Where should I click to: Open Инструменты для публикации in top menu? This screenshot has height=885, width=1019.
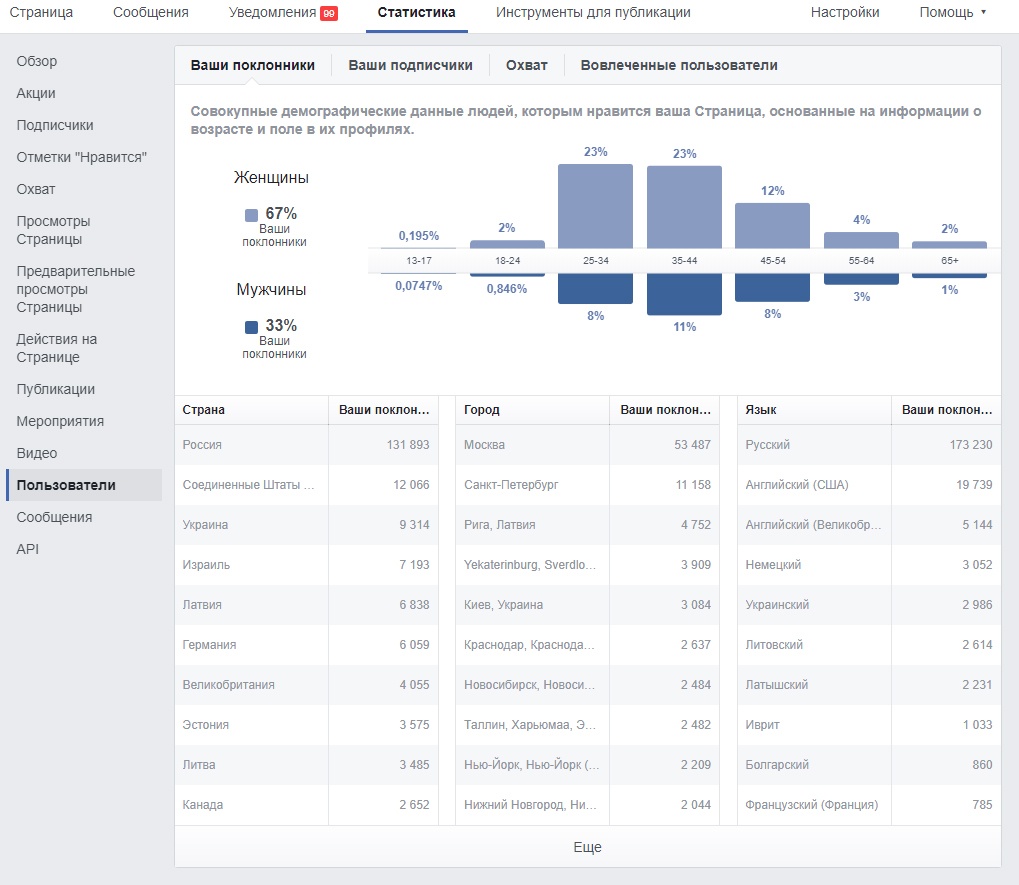593,13
